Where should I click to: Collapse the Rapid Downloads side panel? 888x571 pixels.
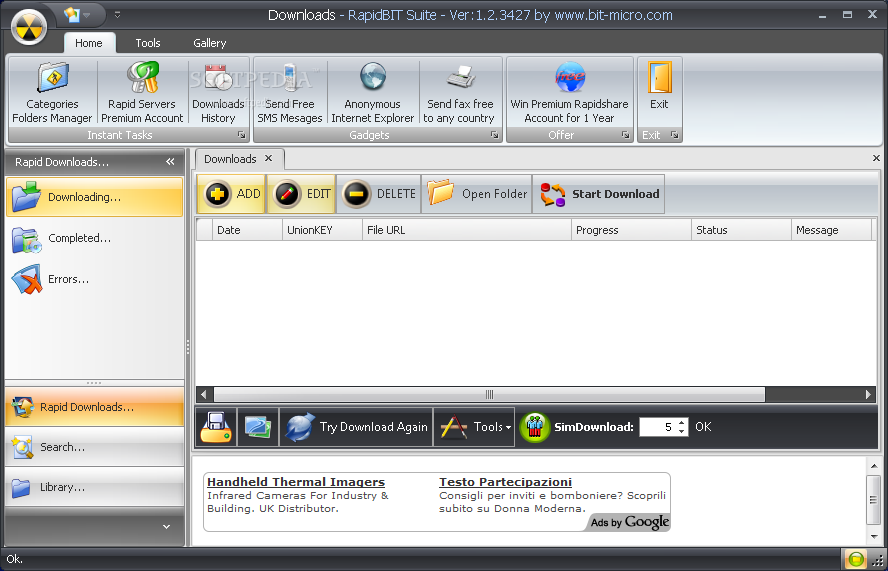pos(170,162)
